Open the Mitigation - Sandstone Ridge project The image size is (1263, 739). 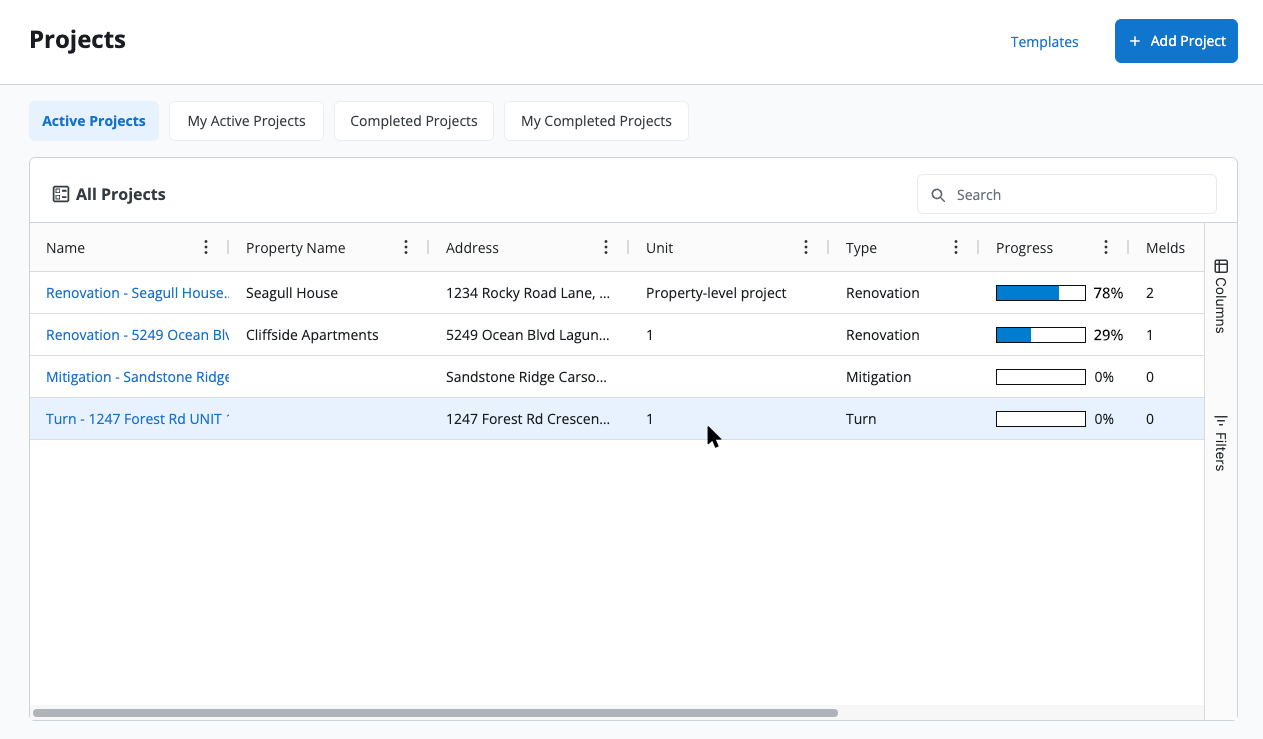click(x=137, y=377)
